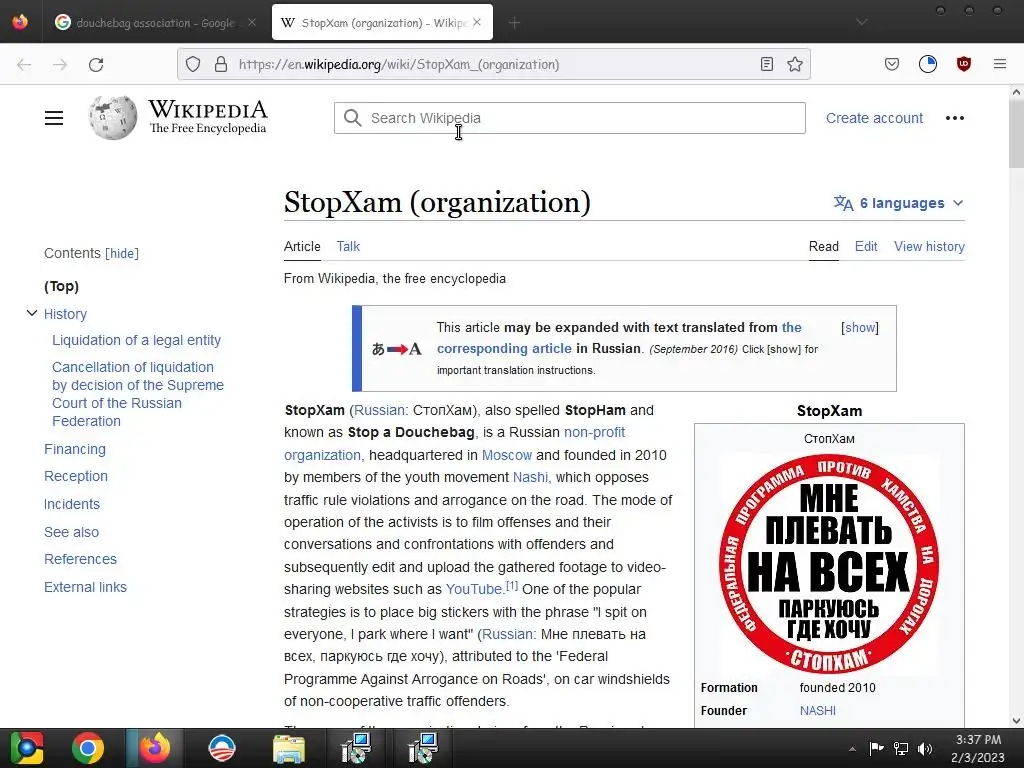Bookmark this page with the star icon
1024x768 pixels.
[795, 64]
